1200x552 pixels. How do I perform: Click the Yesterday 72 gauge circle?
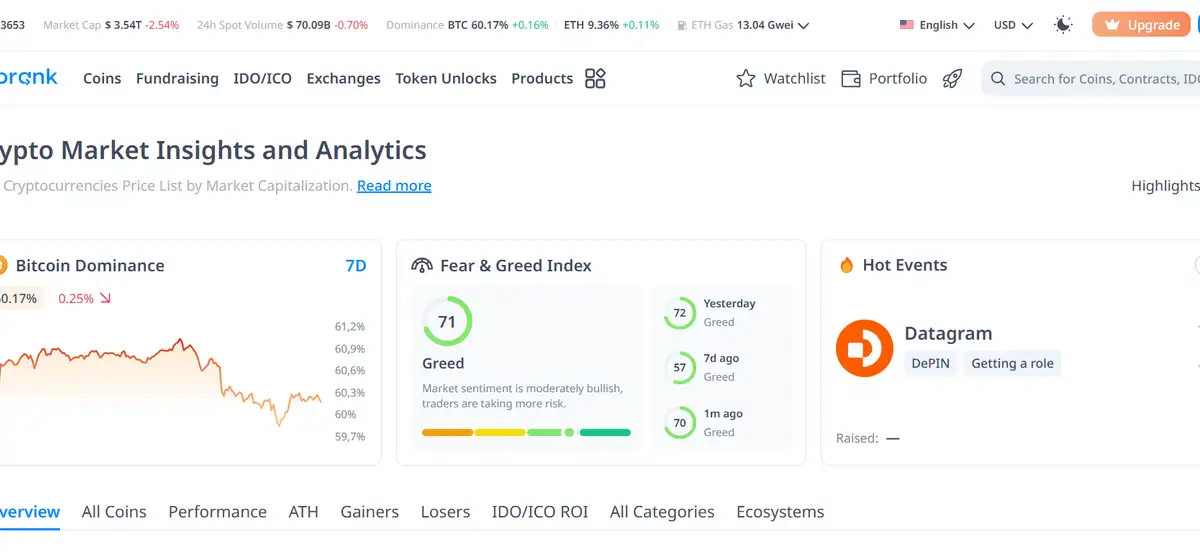(x=680, y=313)
